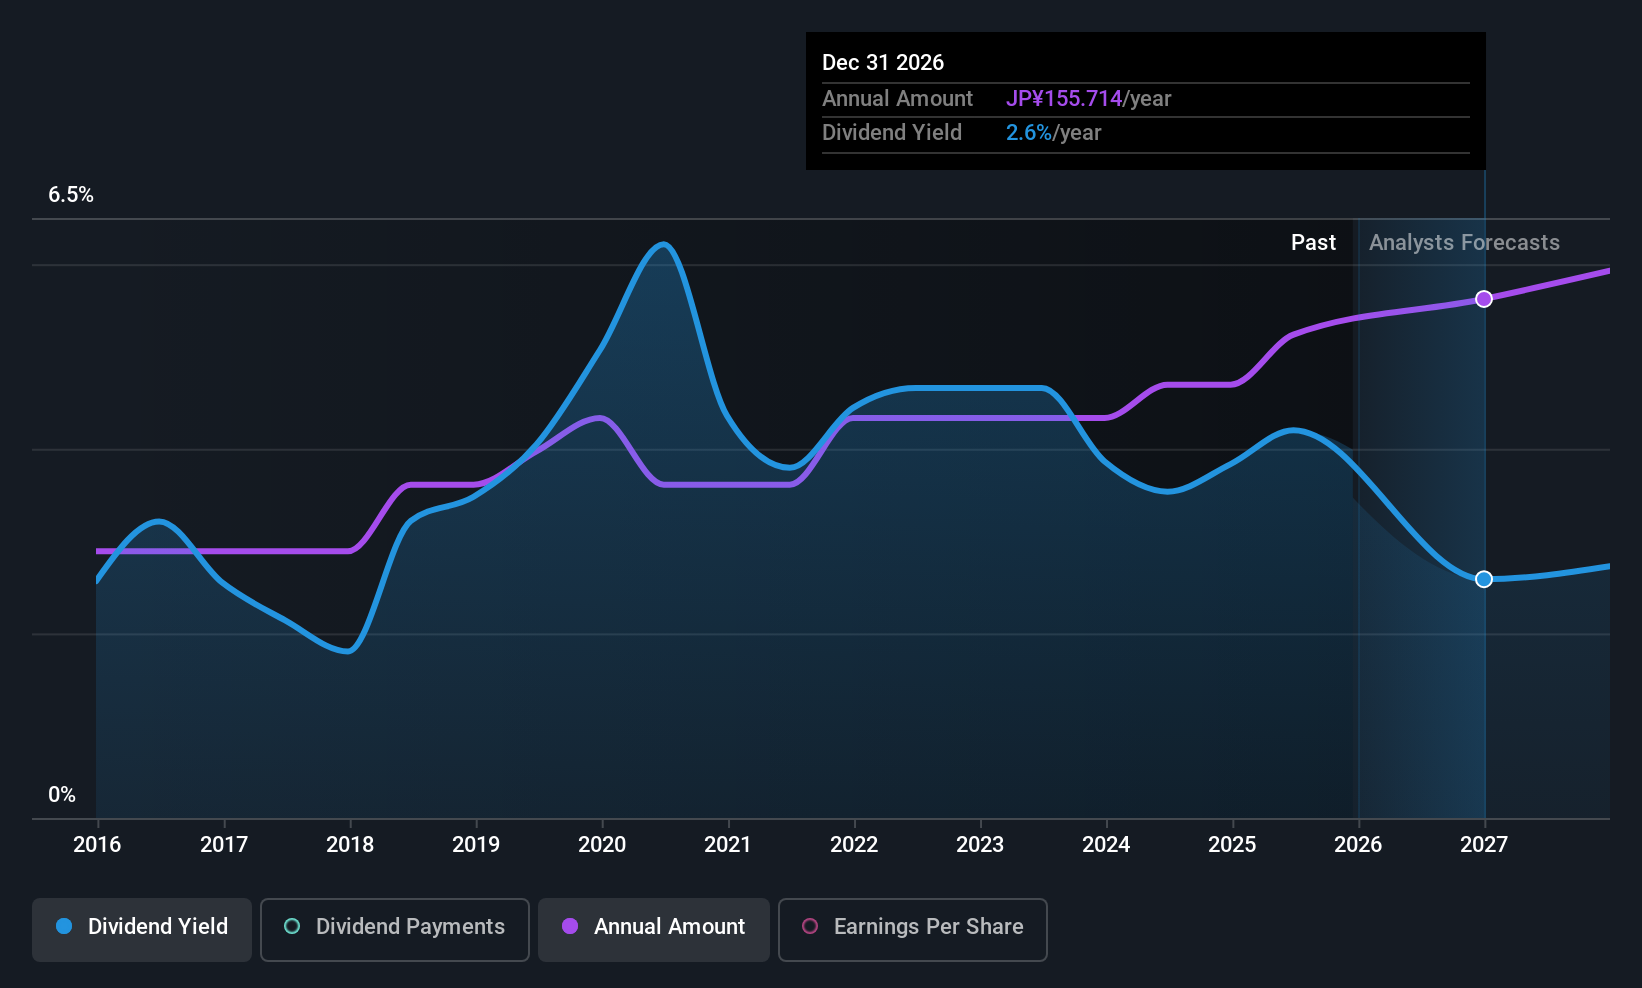Click the JP¥155.714 annual amount value
Screen dimensions: 1642x988
tap(1064, 99)
